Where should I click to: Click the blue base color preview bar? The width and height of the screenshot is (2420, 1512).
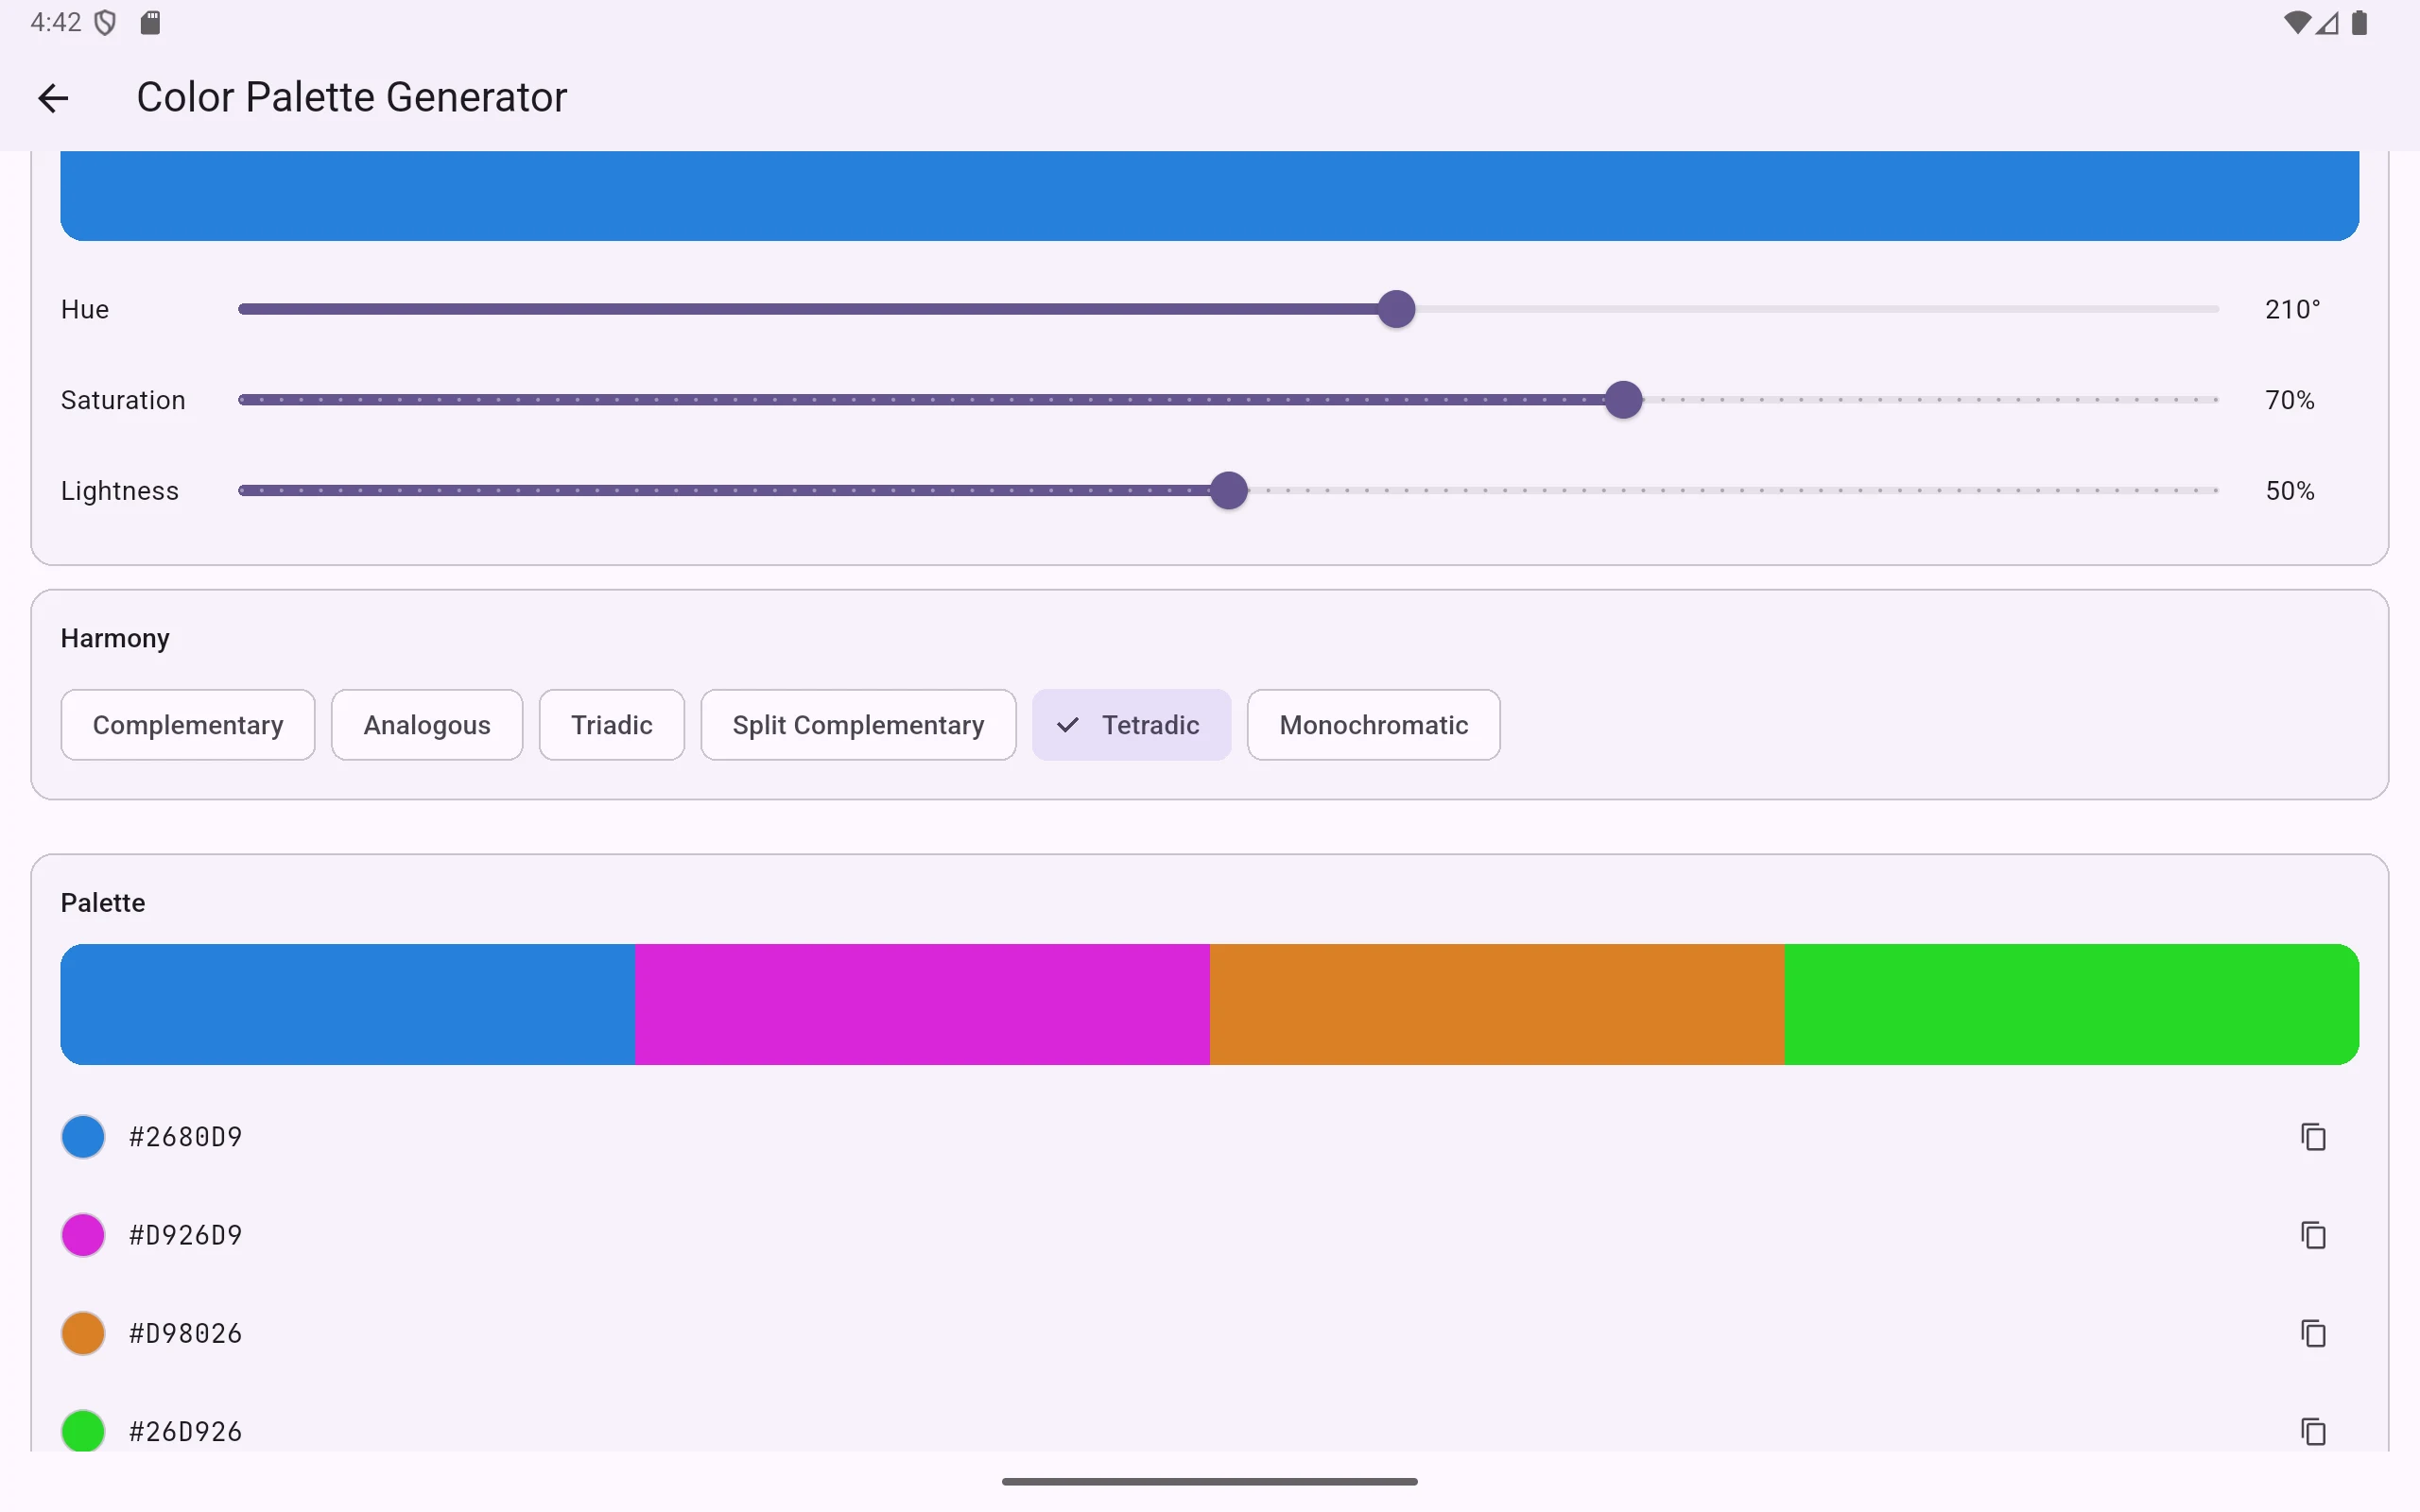[1209, 195]
